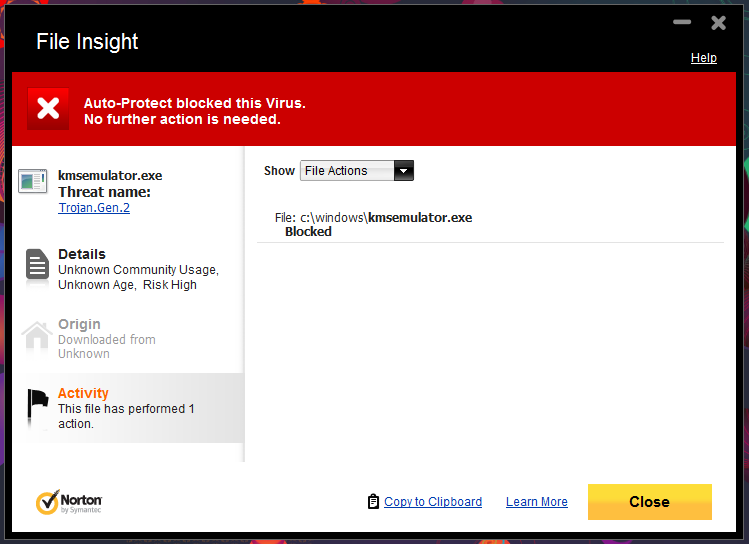Open the Trojan.Gen.2 threat name link
The image size is (749, 544).
[94, 208]
